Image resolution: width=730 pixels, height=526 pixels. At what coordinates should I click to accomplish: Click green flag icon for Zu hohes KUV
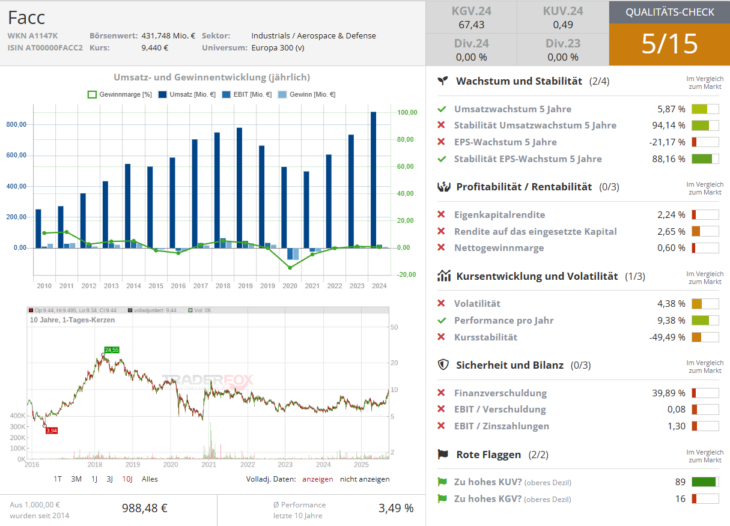tap(442, 482)
